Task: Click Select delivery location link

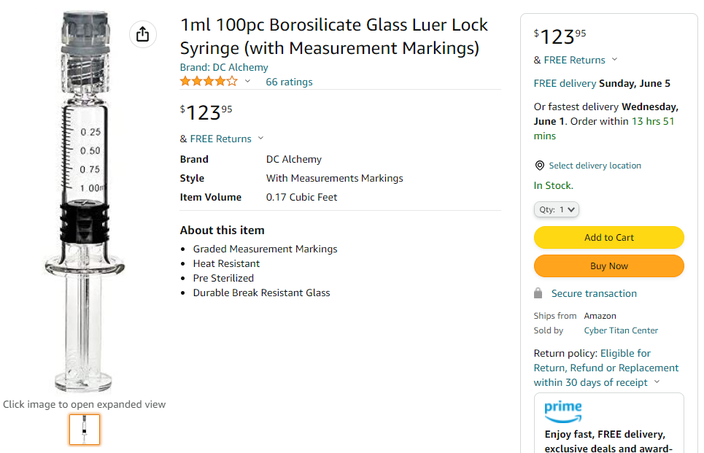Action: tap(595, 166)
